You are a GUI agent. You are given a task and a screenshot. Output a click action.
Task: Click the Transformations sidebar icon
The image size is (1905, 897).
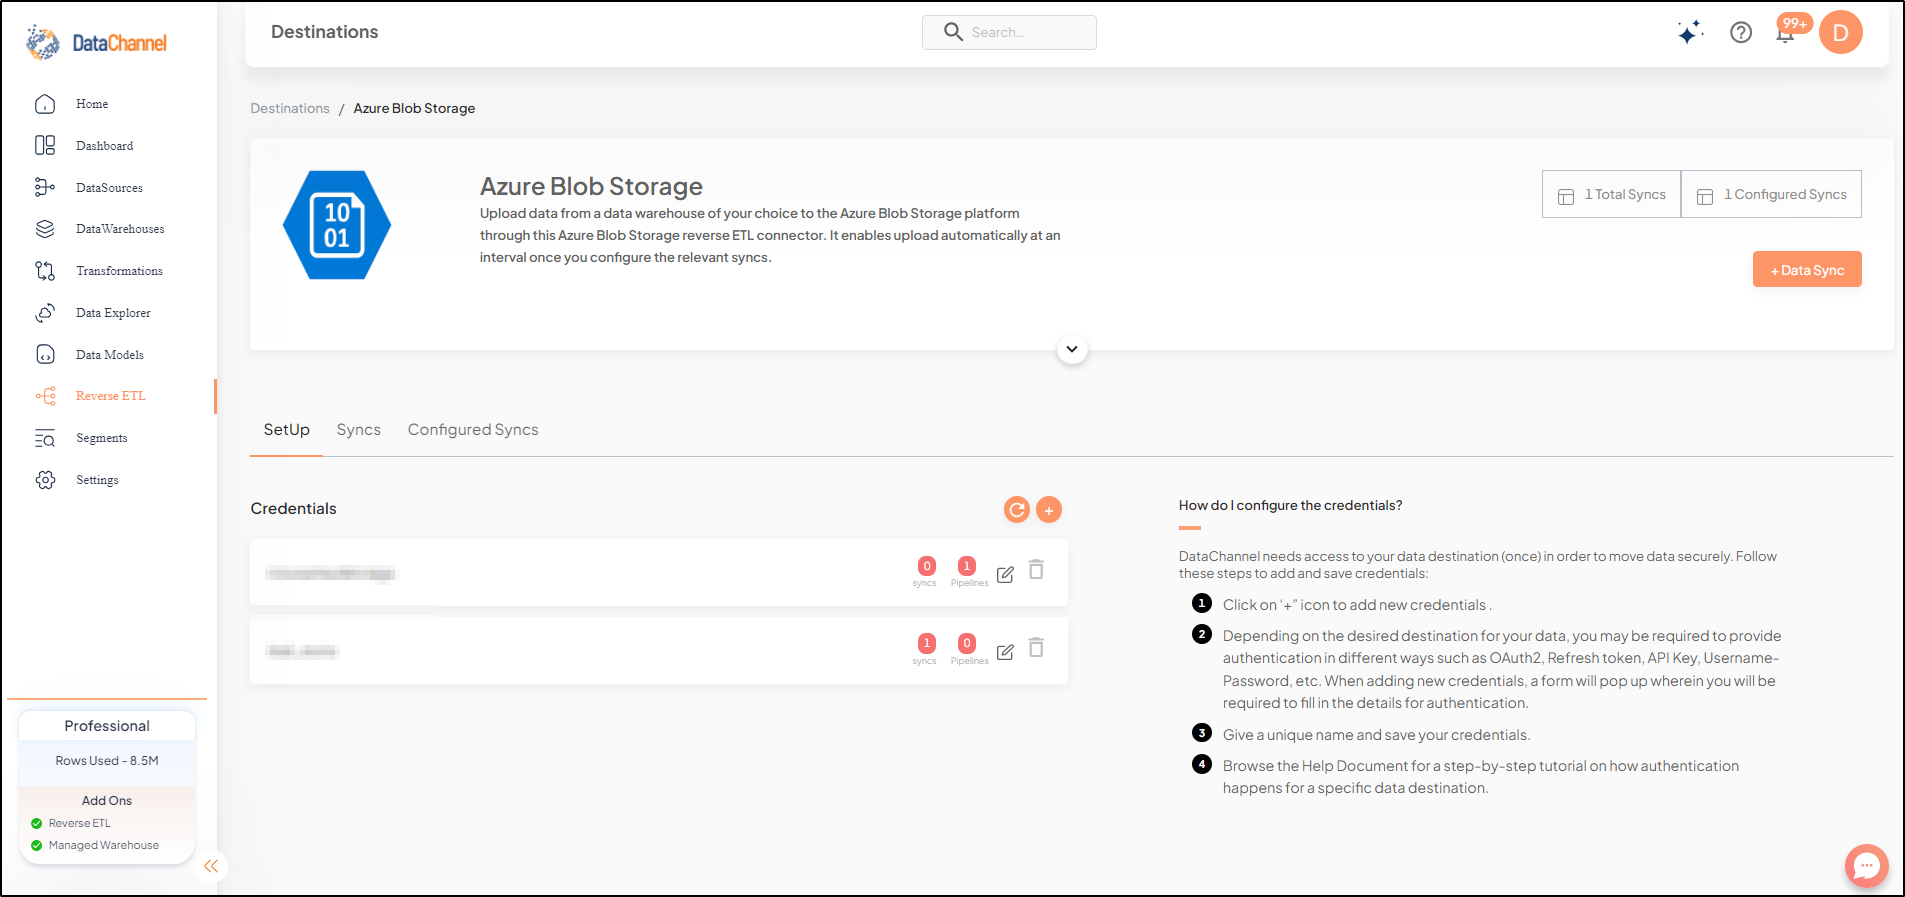(45, 271)
